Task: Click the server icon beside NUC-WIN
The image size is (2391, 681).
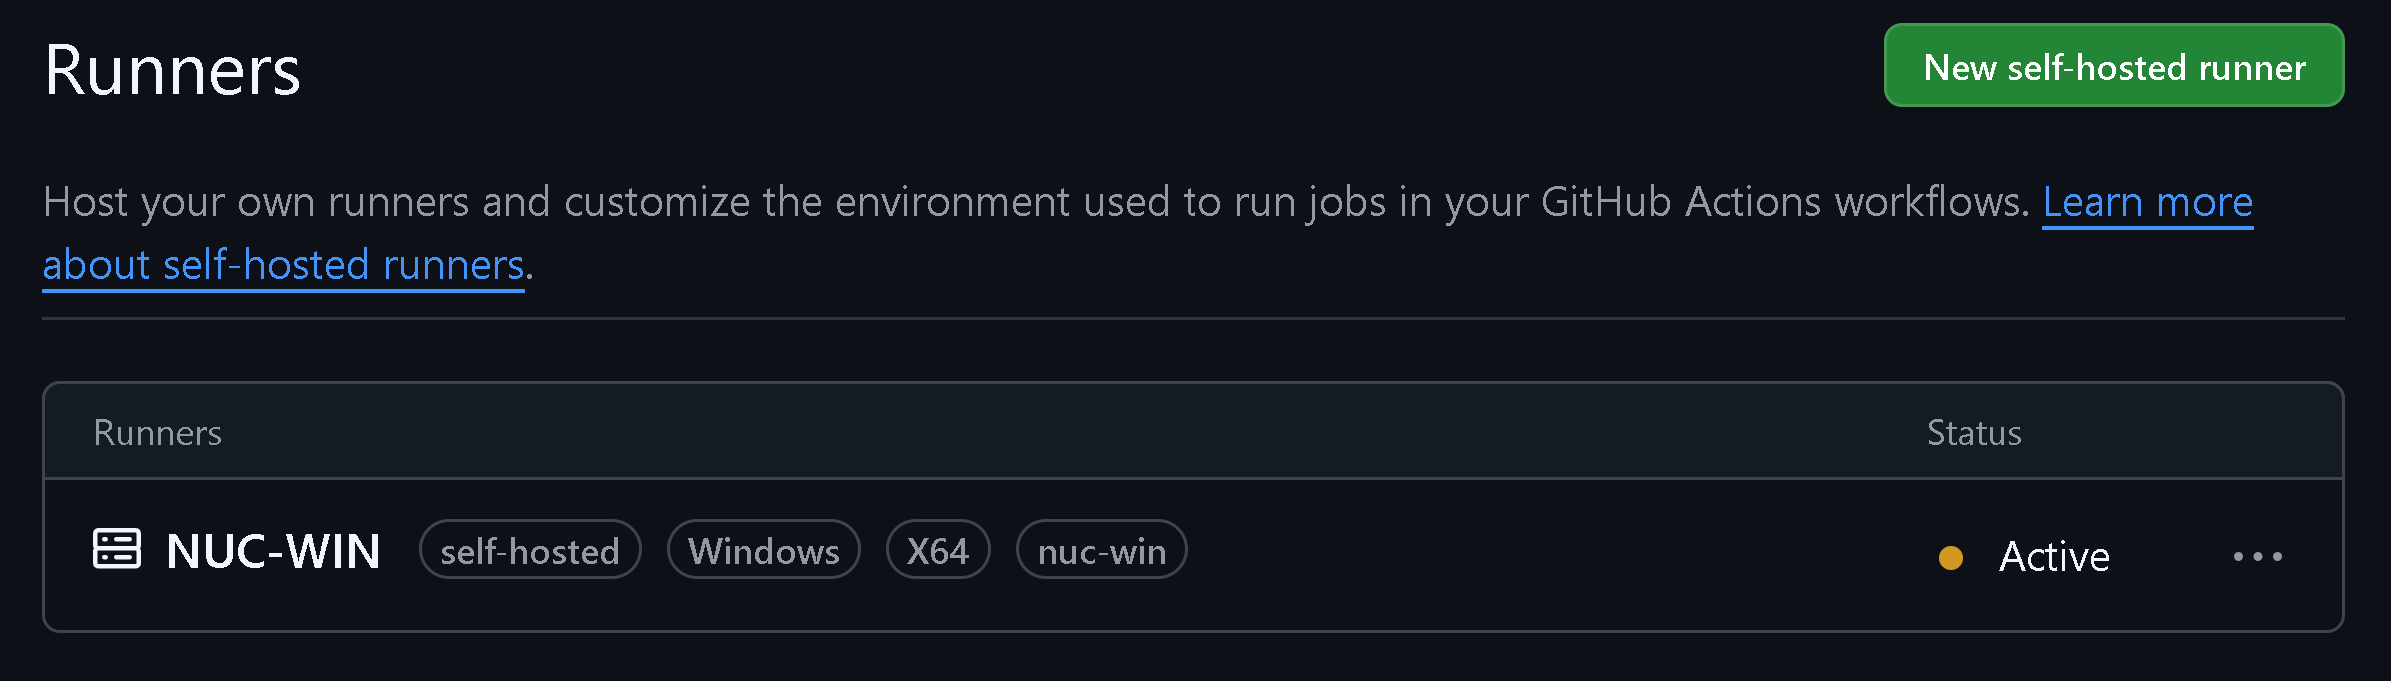Action: (117, 549)
